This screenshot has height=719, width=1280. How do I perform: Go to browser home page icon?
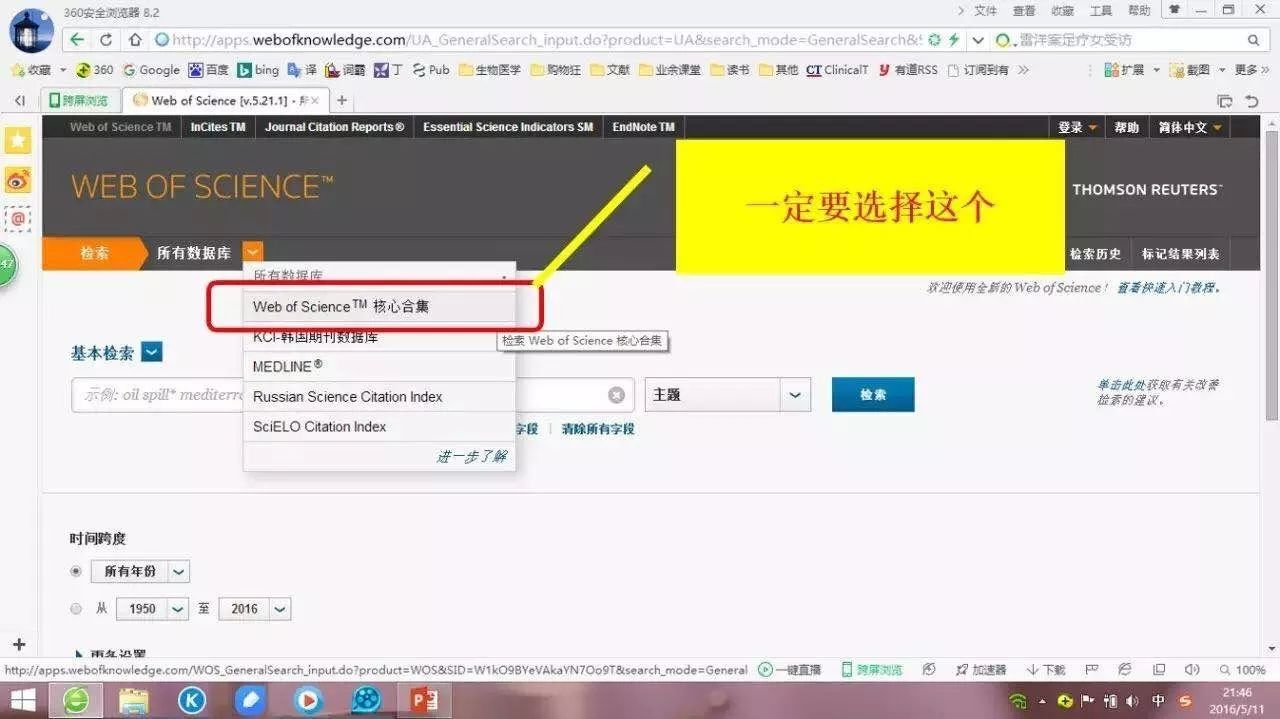135,40
